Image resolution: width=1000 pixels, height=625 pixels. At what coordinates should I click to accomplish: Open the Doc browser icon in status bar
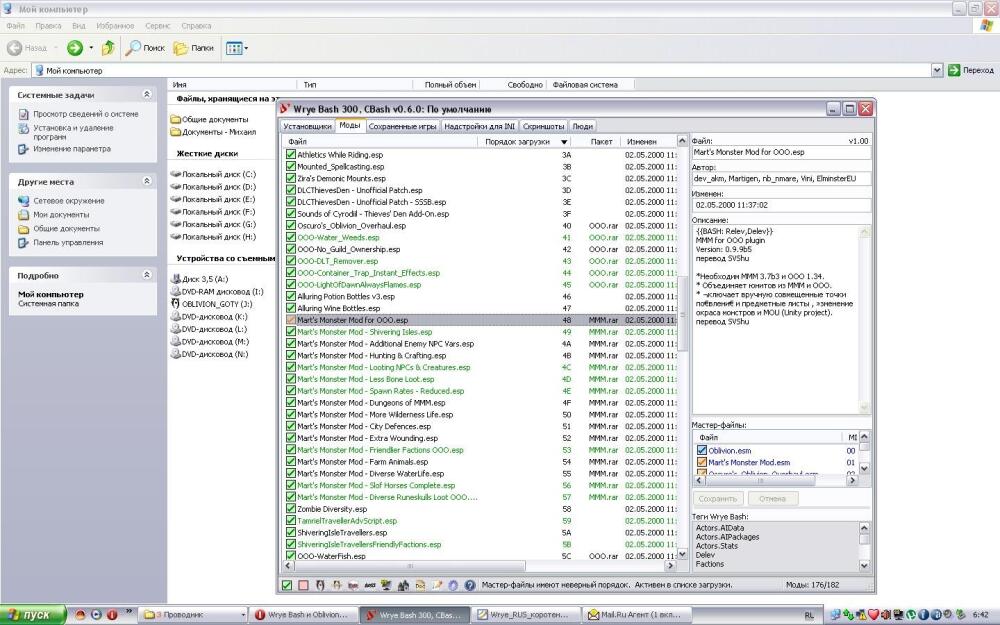click(x=420, y=585)
